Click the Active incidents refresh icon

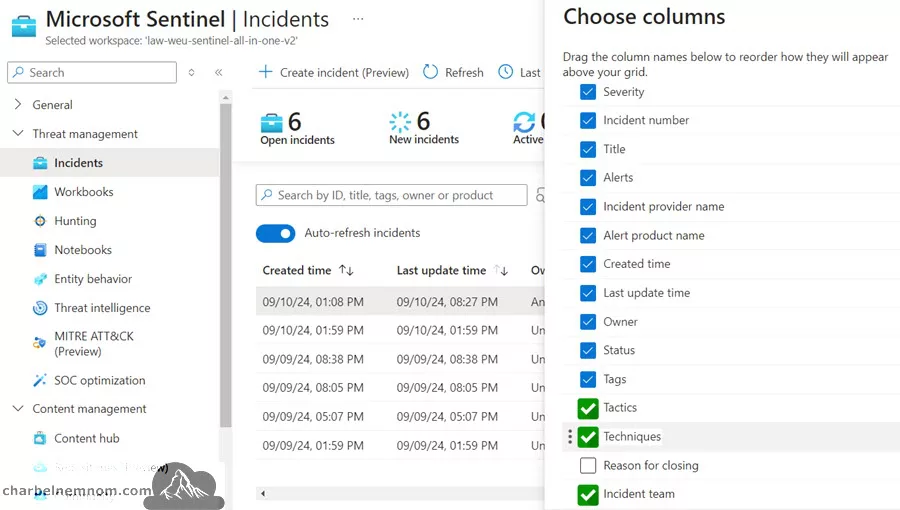point(524,122)
